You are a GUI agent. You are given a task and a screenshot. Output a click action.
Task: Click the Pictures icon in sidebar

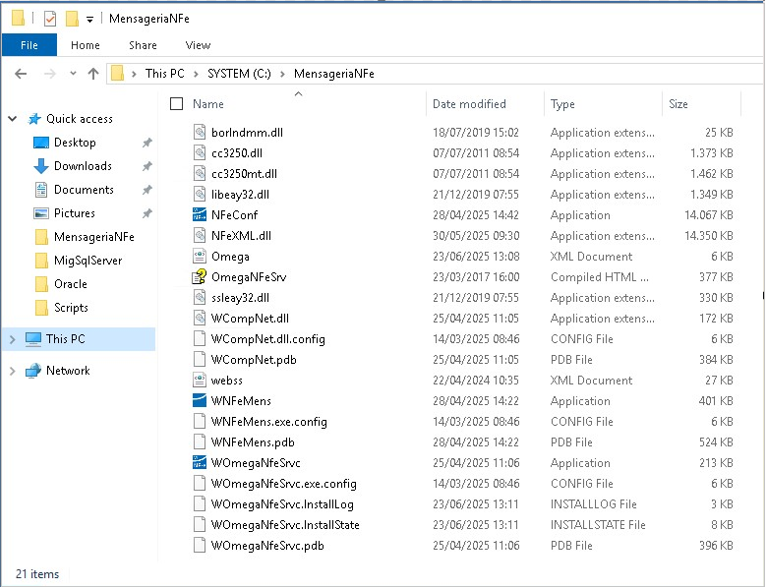coord(41,213)
